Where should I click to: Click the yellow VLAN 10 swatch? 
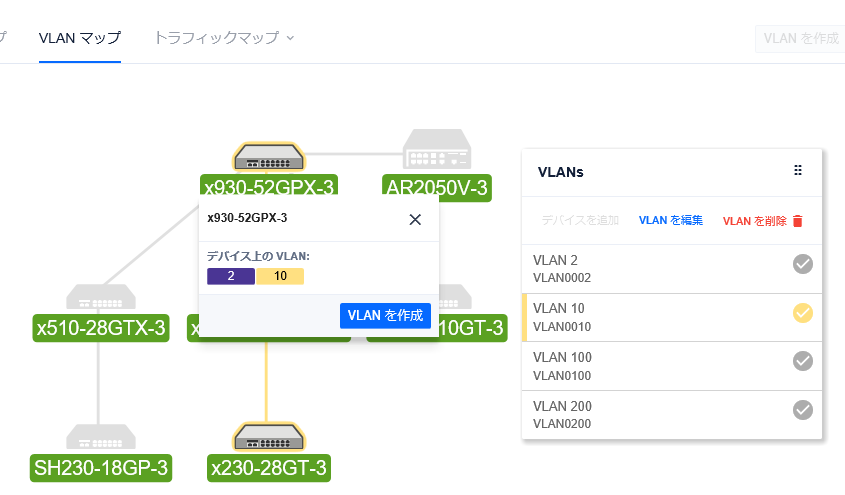pos(280,276)
